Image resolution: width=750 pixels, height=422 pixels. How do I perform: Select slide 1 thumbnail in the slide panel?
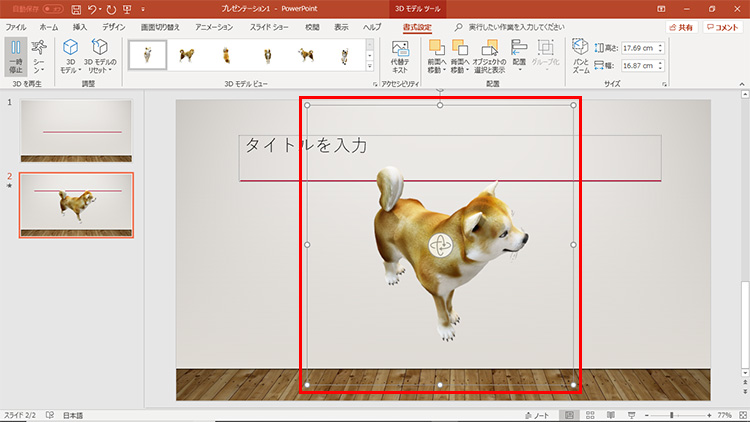(x=75, y=130)
